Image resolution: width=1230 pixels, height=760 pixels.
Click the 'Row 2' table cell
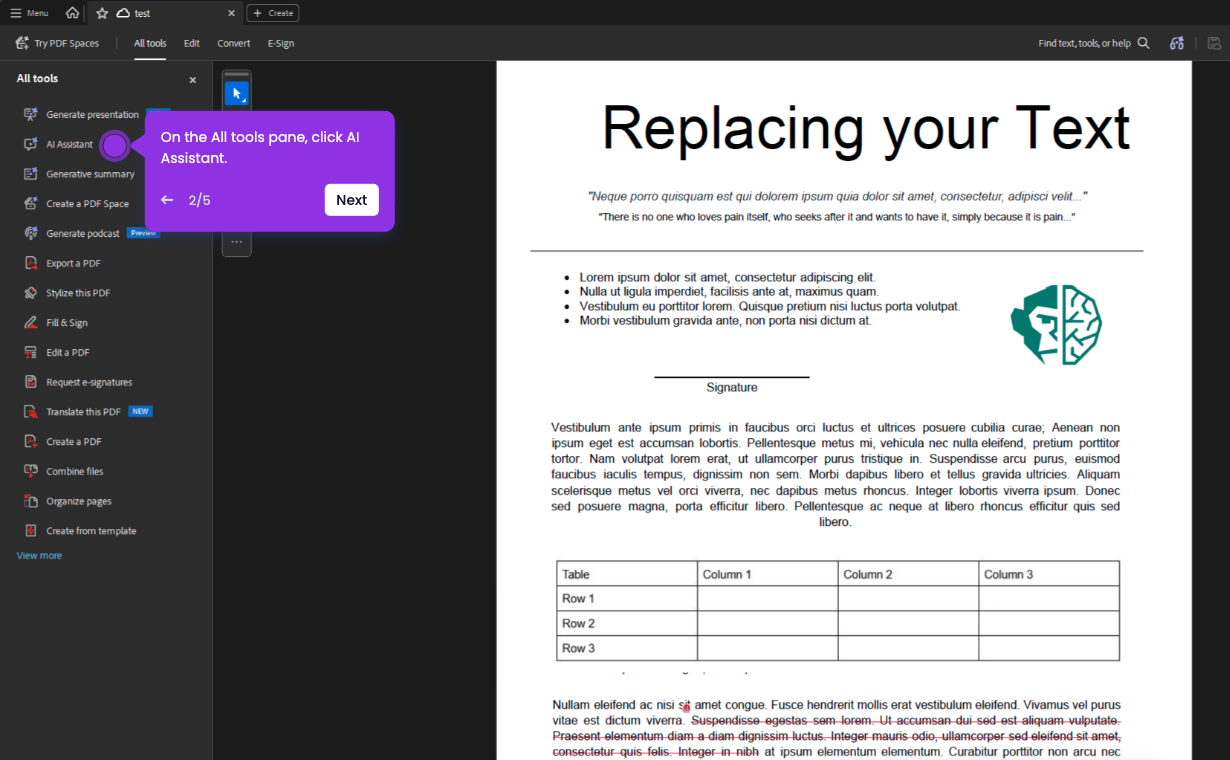[x=627, y=623]
